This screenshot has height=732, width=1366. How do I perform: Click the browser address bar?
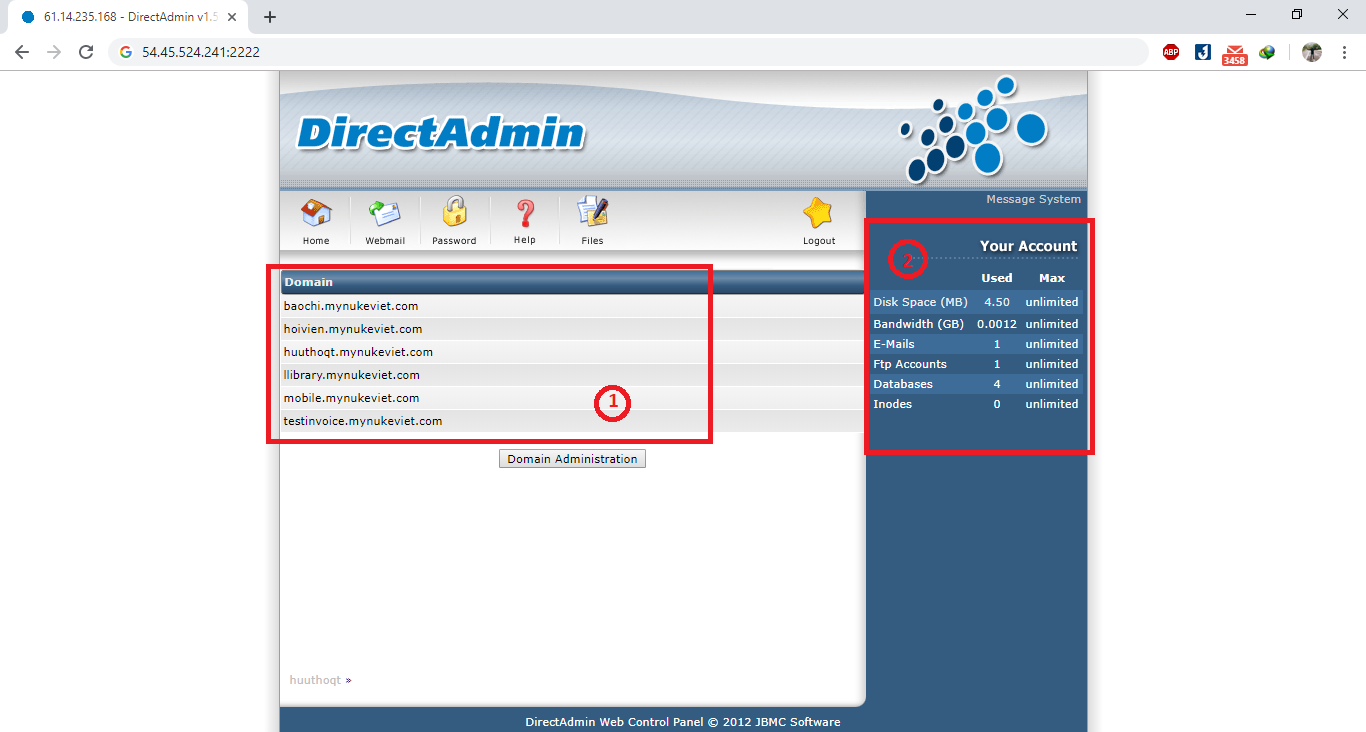640,52
